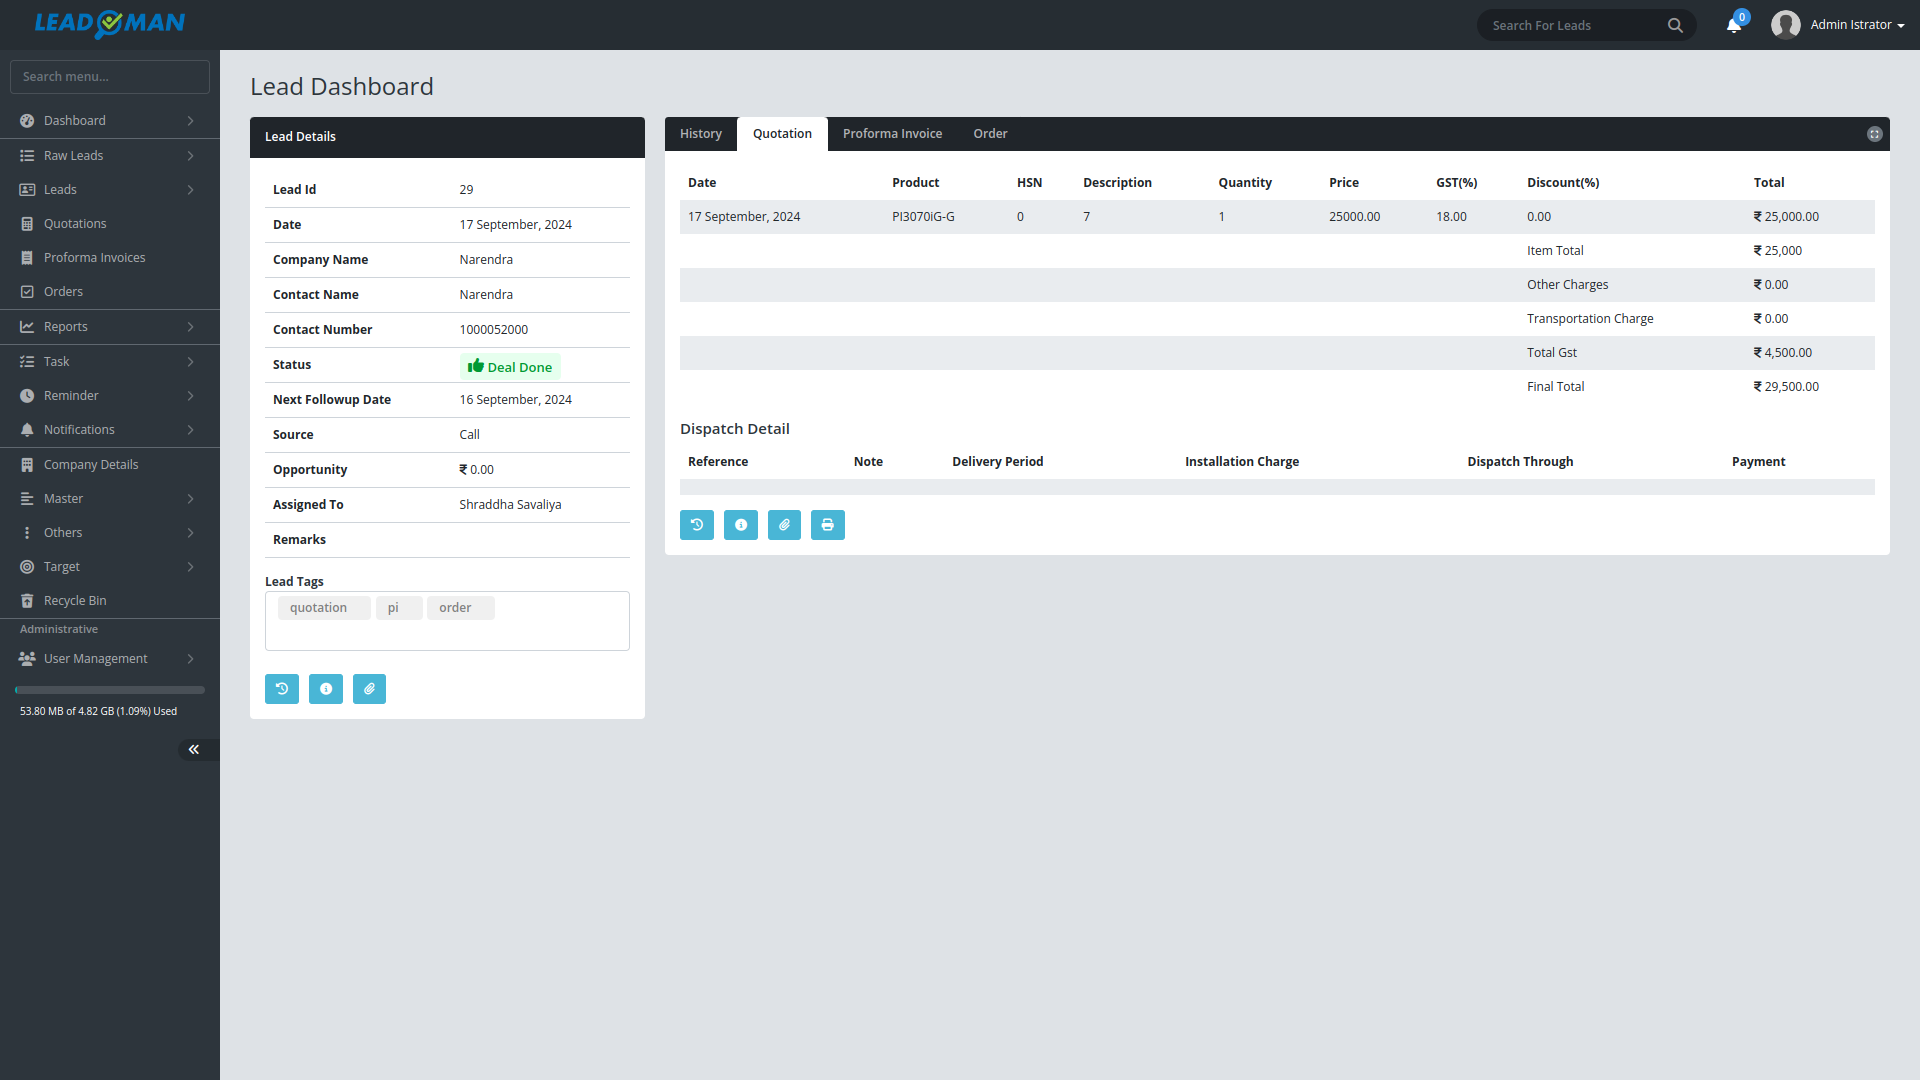
Task: Open the notifications bell icon
Action: (x=1734, y=25)
